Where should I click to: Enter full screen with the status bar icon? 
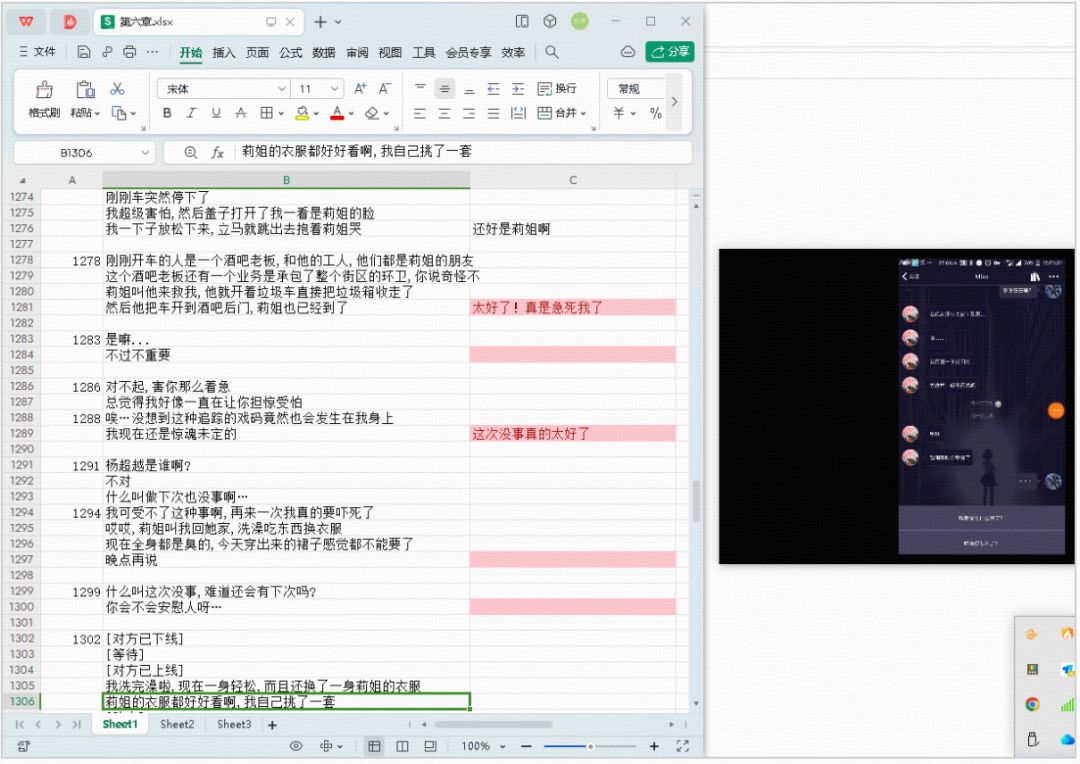[683, 746]
